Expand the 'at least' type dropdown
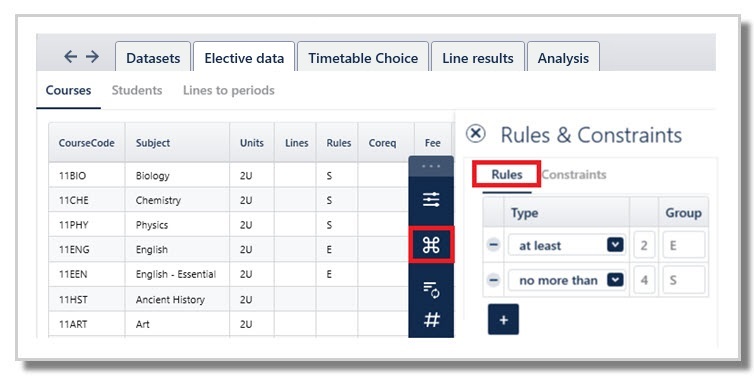This screenshot has height=379, width=754. point(615,245)
